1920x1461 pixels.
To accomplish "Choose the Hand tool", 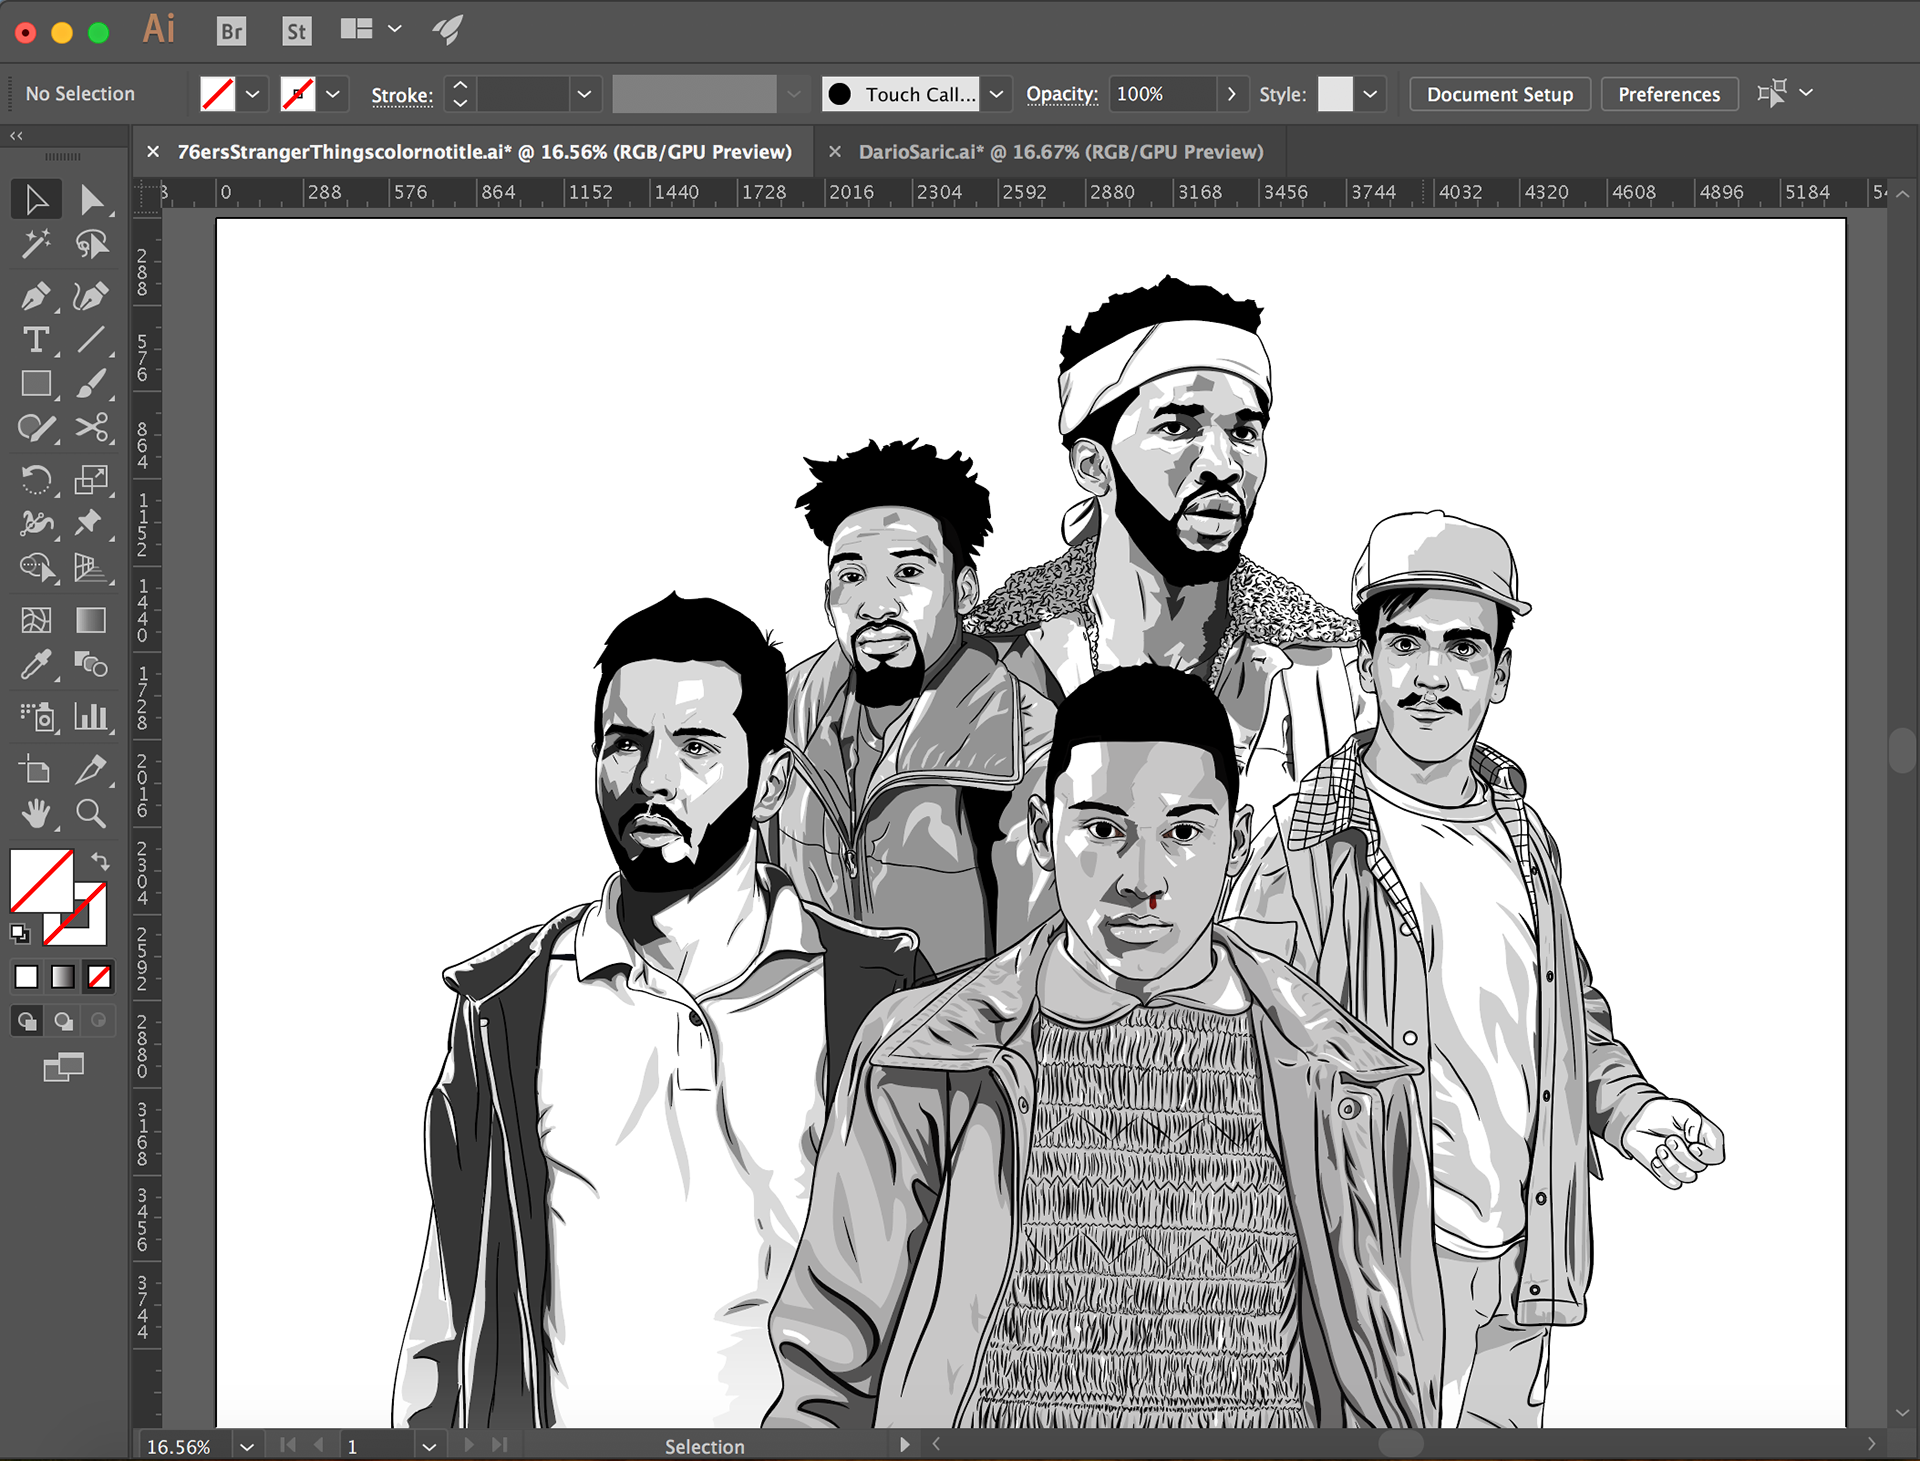I will 36,813.
